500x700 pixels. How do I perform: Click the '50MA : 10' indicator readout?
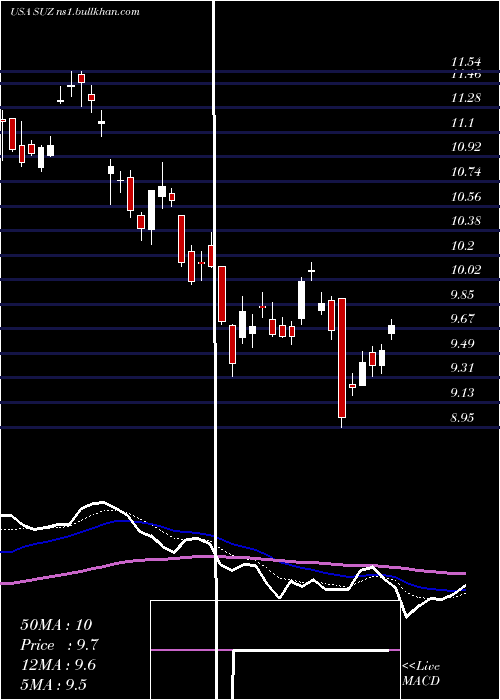56,625
